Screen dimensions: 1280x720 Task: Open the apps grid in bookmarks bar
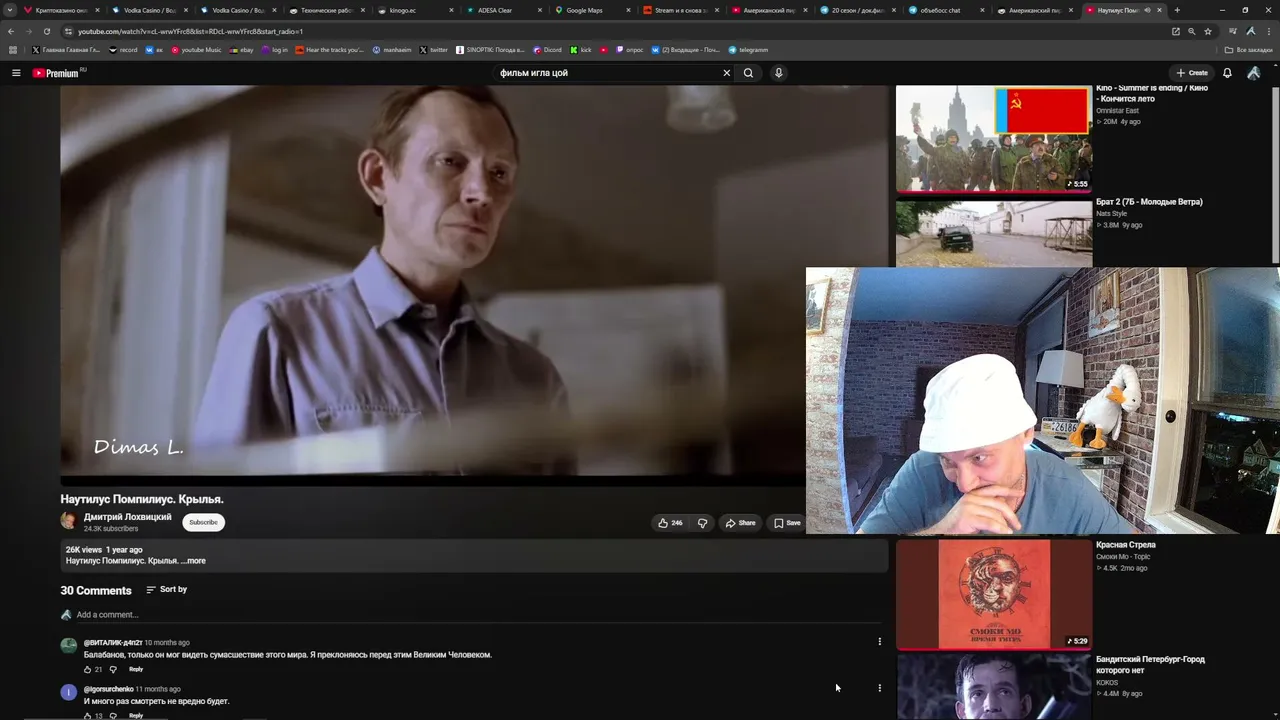click(14, 50)
